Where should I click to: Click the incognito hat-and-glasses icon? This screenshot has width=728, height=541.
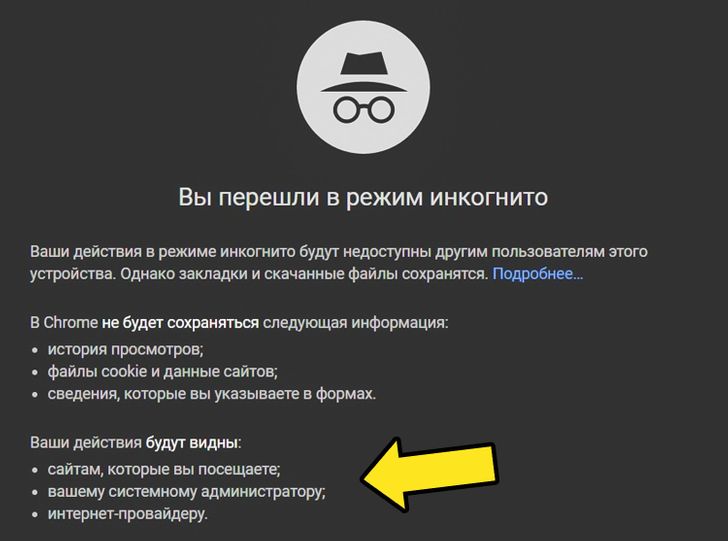tap(364, 87)
